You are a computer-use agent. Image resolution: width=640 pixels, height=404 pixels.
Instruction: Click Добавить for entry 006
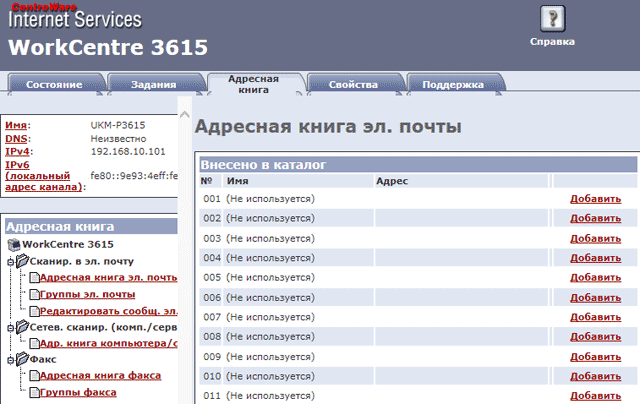(596, 297)
